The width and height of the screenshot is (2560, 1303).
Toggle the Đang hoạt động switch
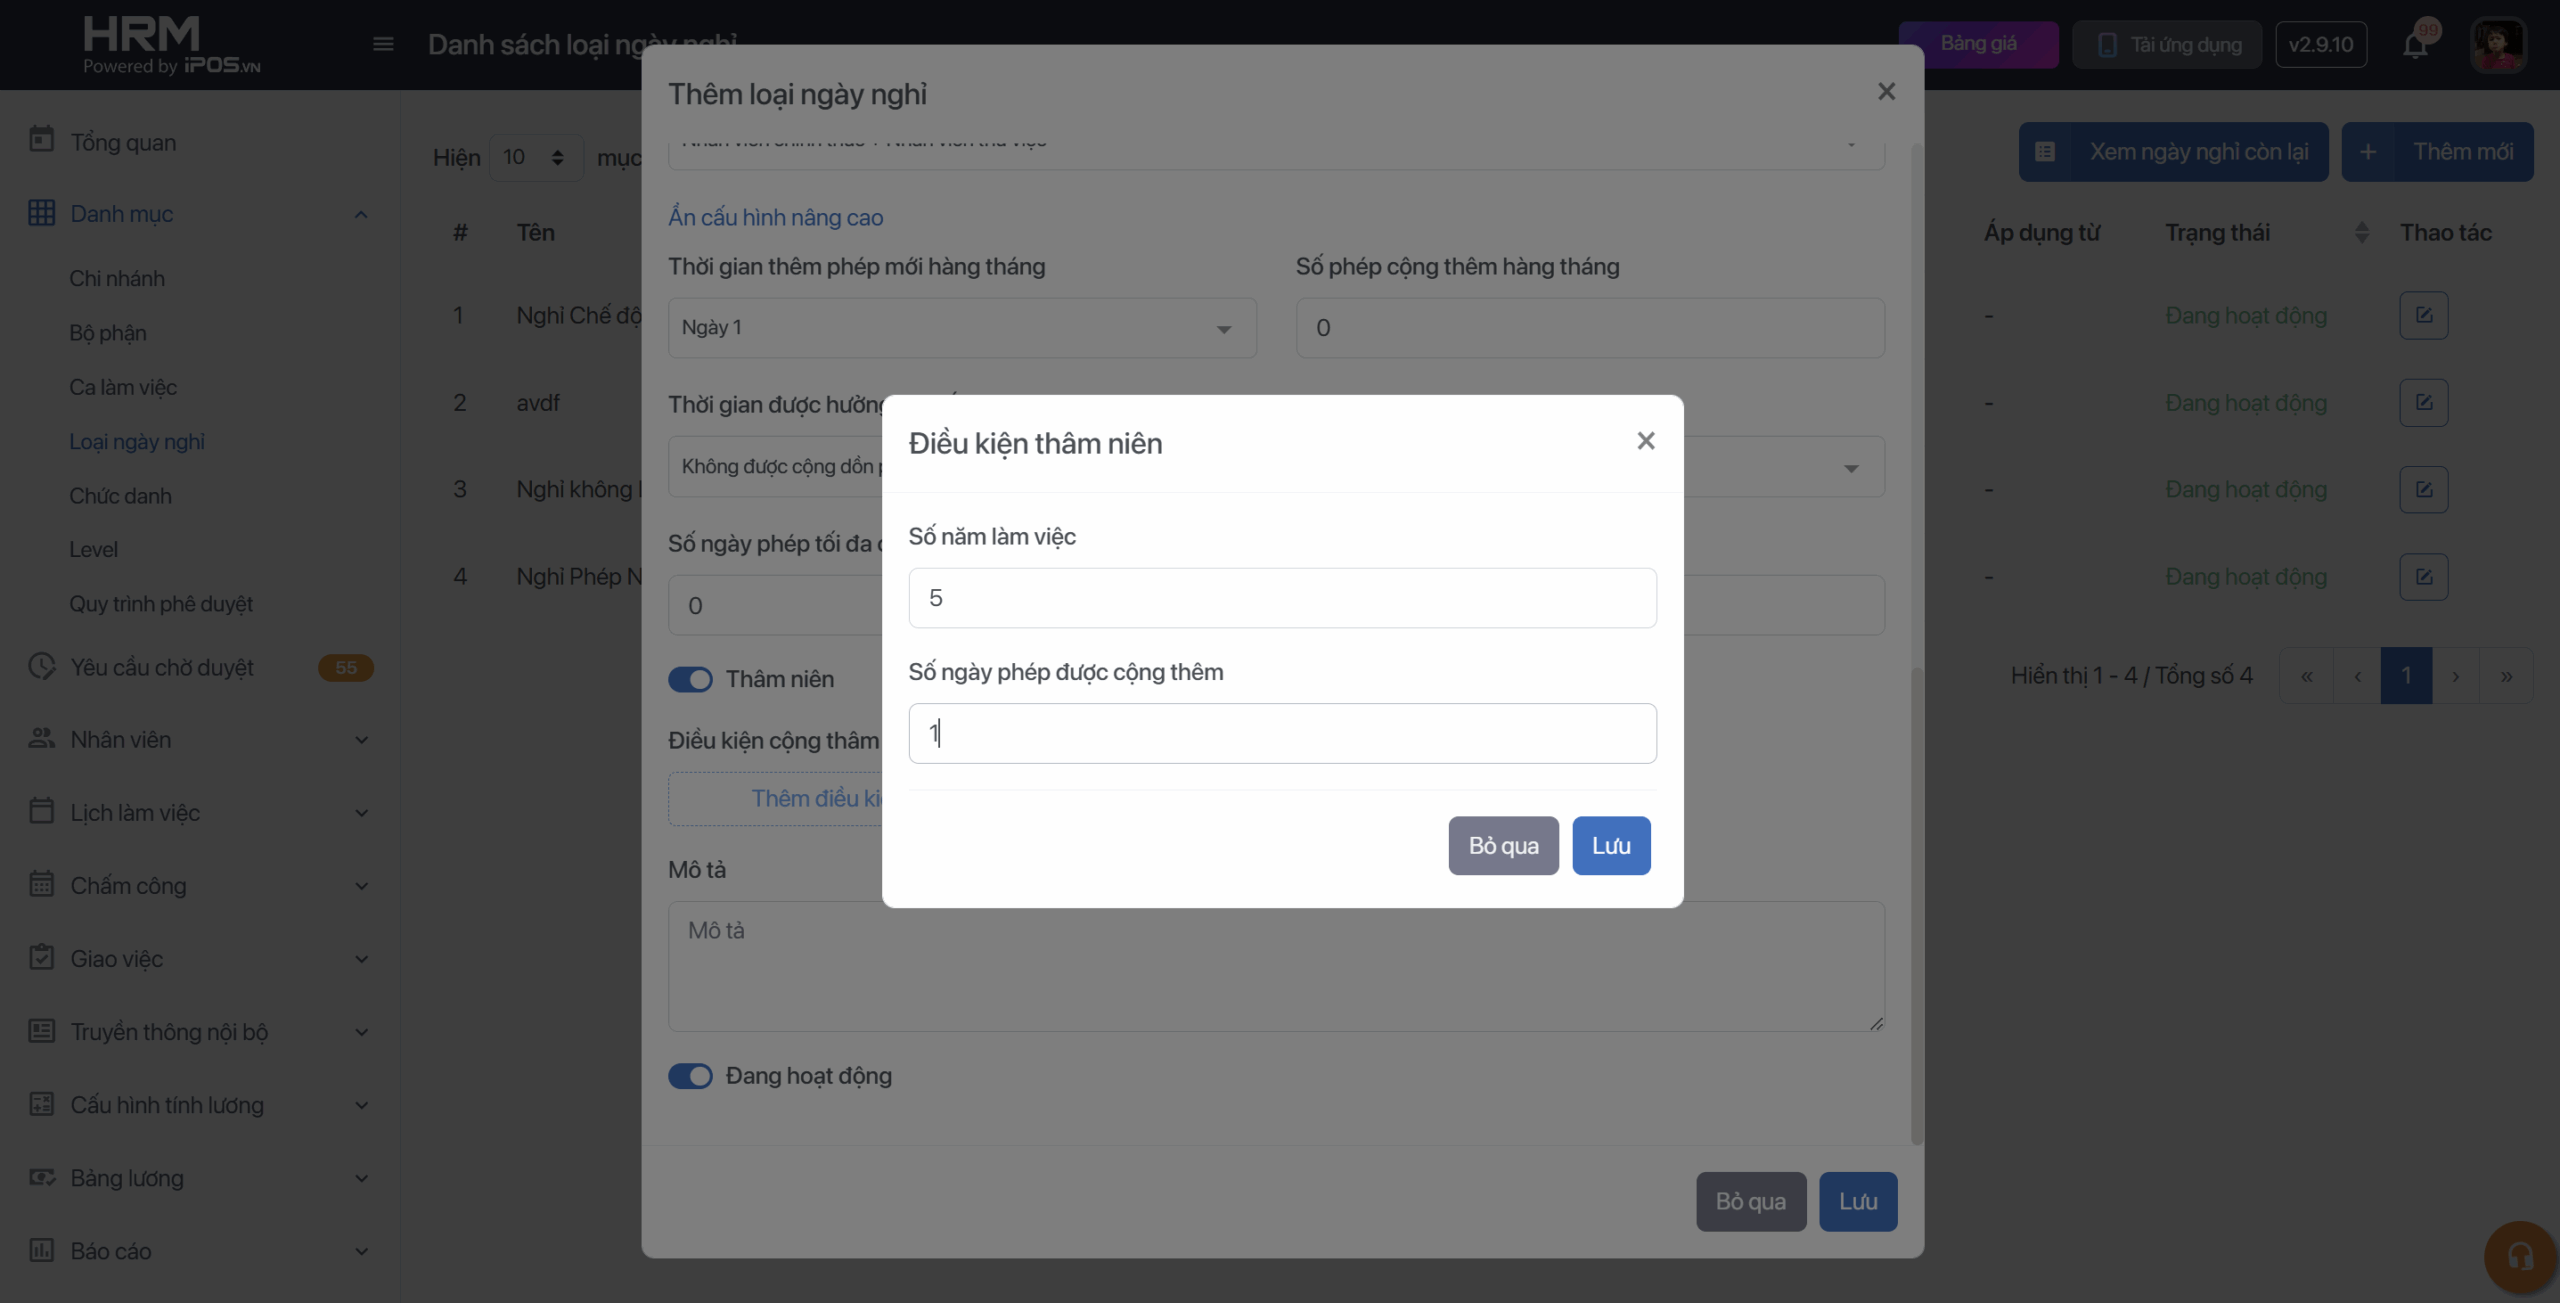tap(690, 1076)
